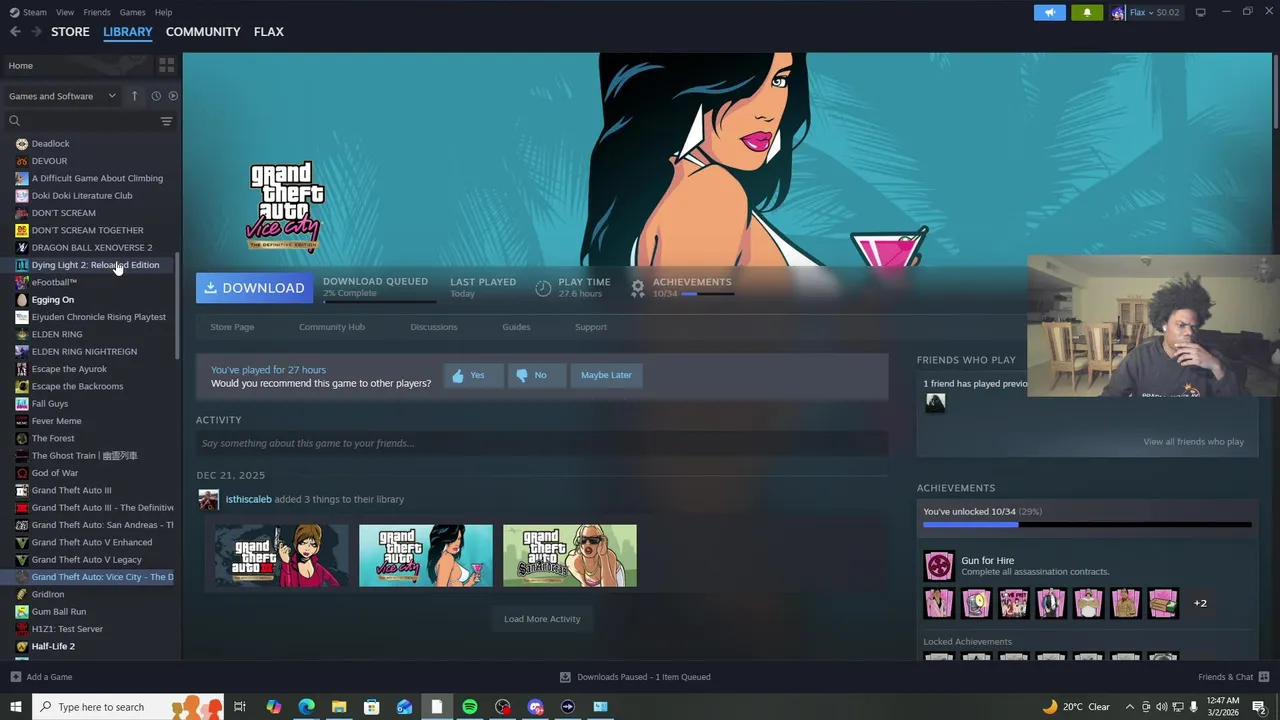Click the thumbs-down No recommendation button

click(x=536, y=375)
